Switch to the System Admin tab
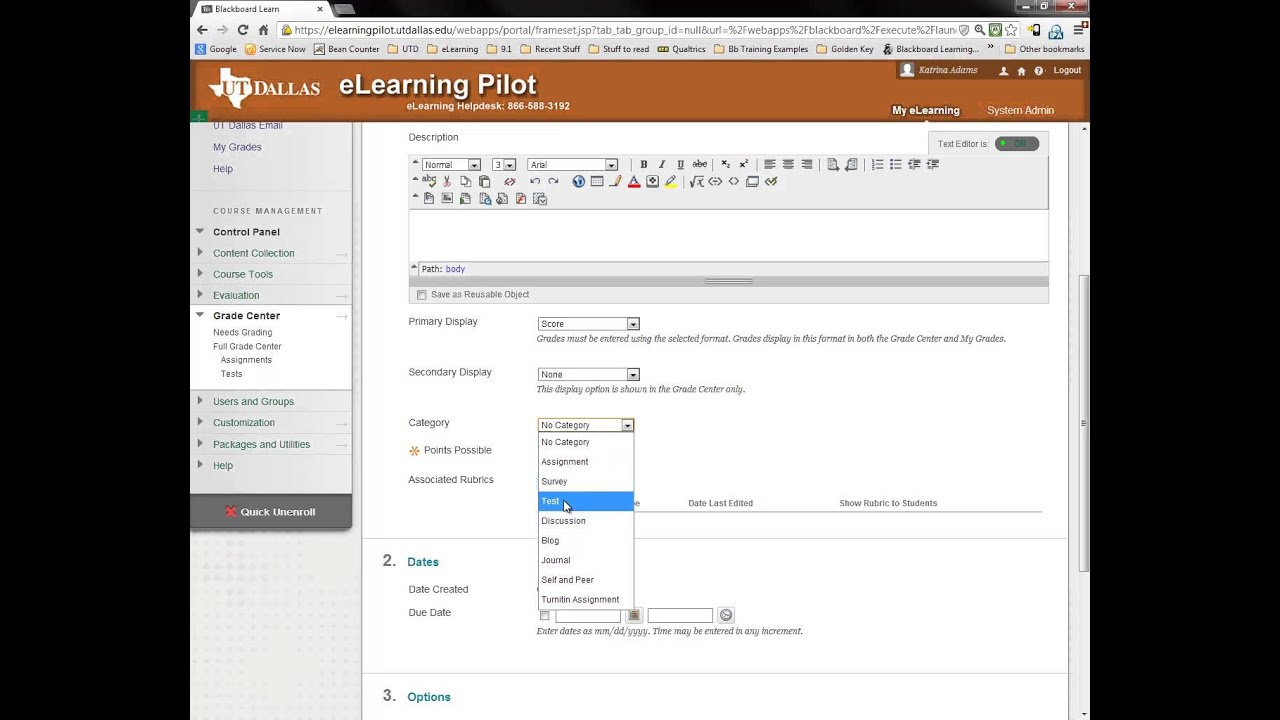The image size is (1280, 720). 1020,111
